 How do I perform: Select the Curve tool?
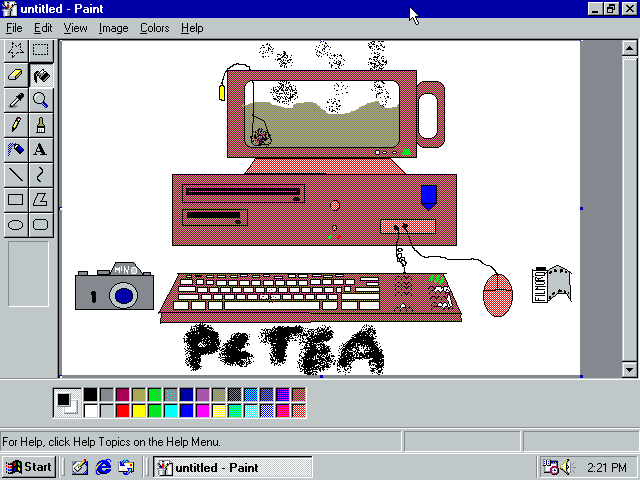click(x=41, y=175)
